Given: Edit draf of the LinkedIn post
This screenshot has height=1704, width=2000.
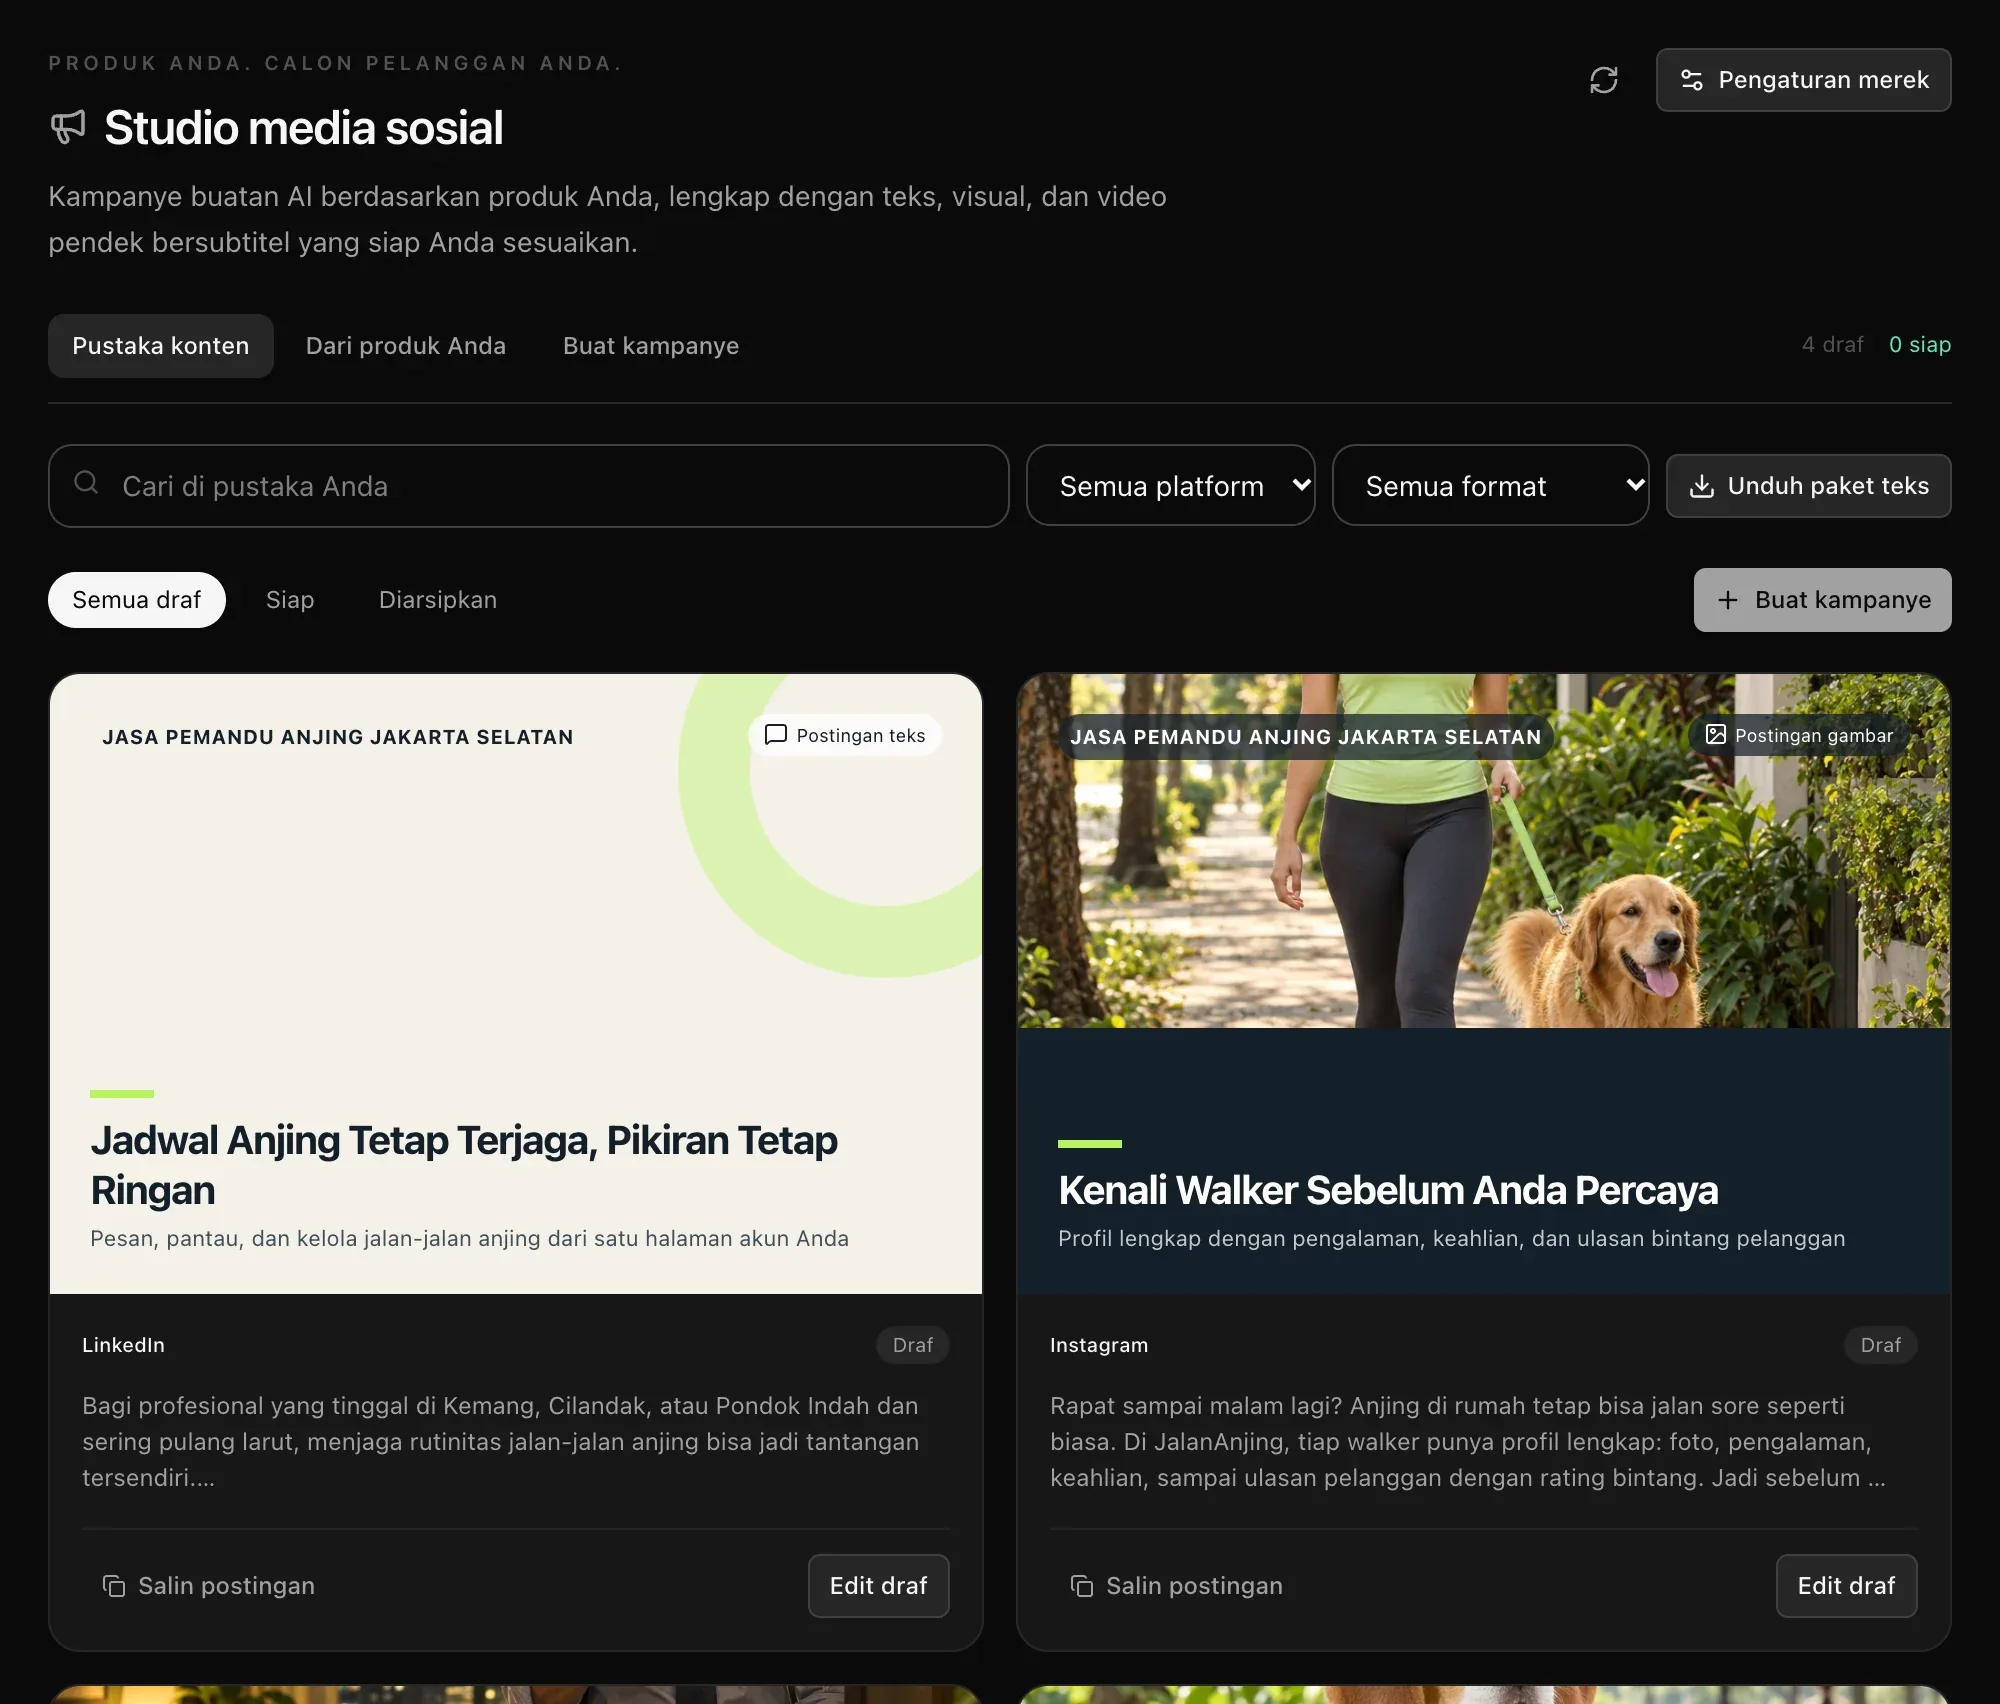Looking at the screenshot, I should click(x=878, y=1586).
